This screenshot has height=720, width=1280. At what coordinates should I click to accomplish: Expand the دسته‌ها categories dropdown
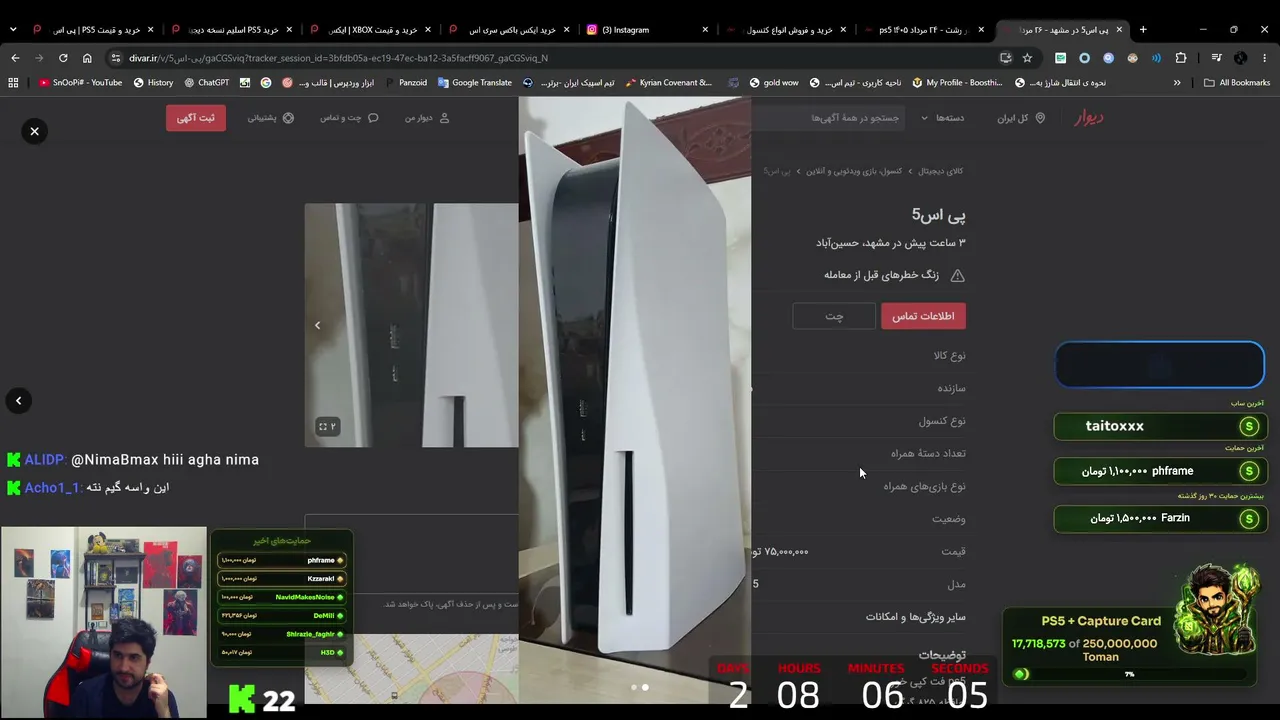point(943,118)
